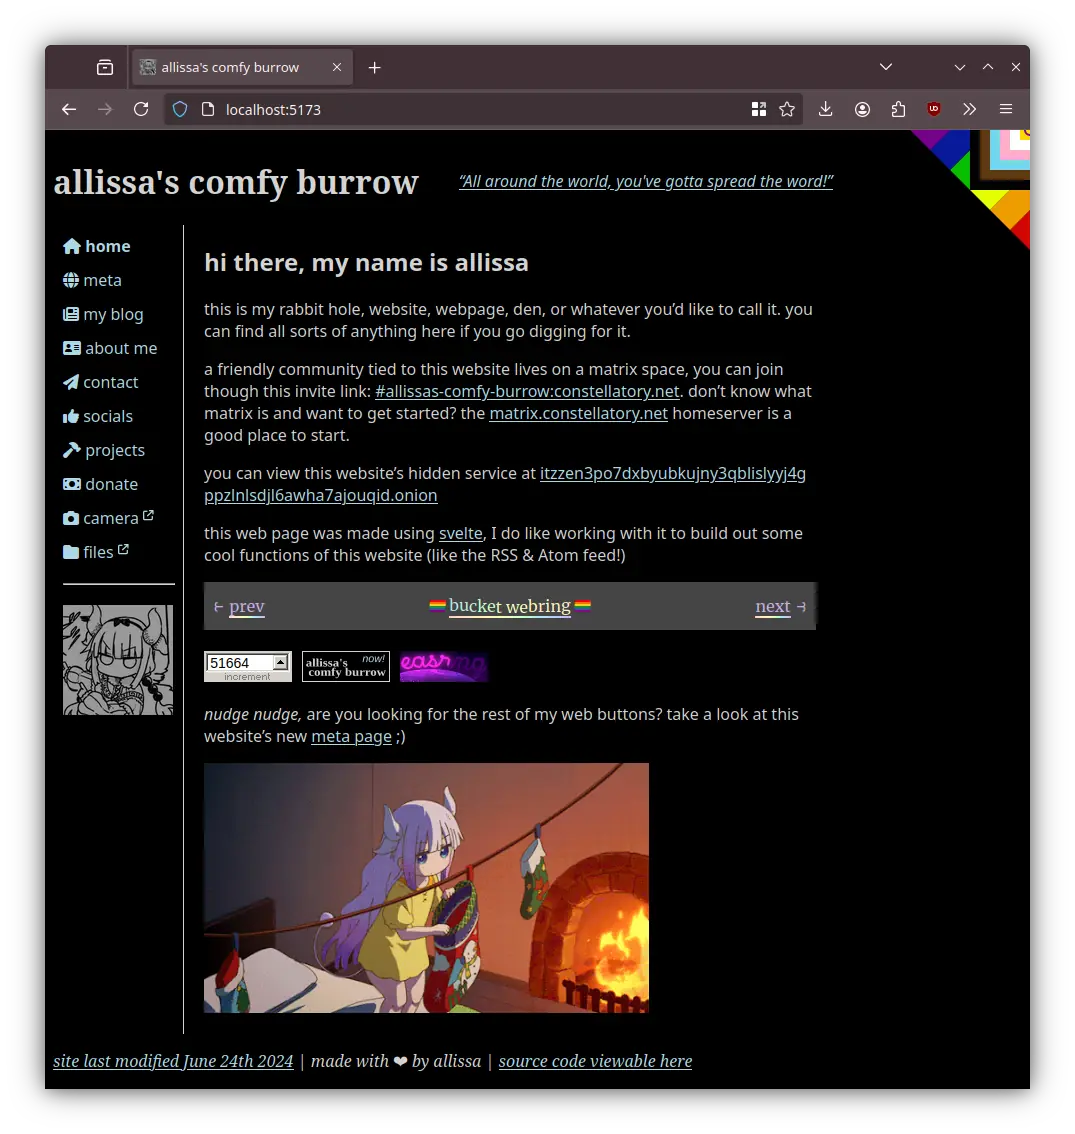Viewport: 1075px width, 1134px height.
Task: Open the extensions puzzle icon
Action: tap(898, 109)
